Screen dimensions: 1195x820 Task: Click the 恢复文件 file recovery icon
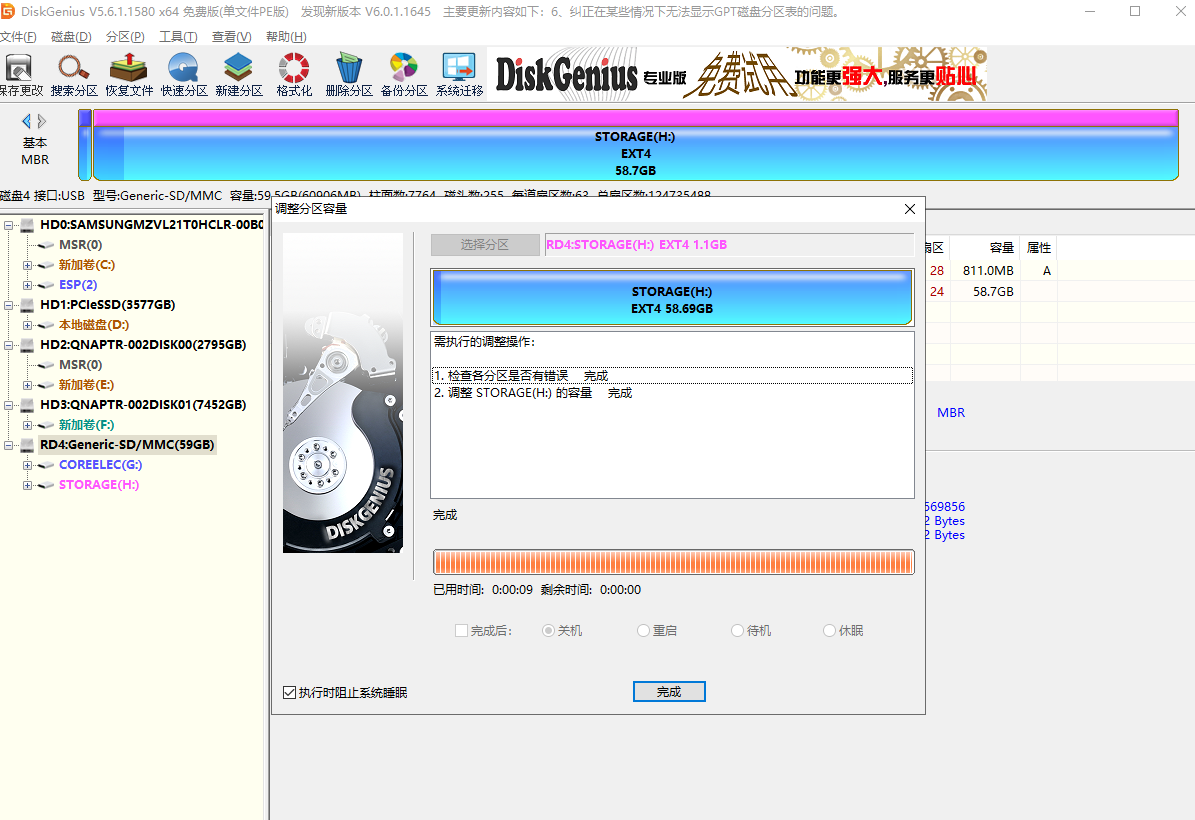point(129,75)
